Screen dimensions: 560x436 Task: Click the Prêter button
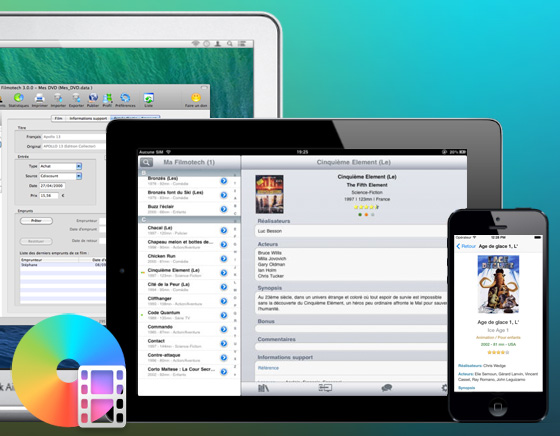pyautogui.click(x=36, y=221)
